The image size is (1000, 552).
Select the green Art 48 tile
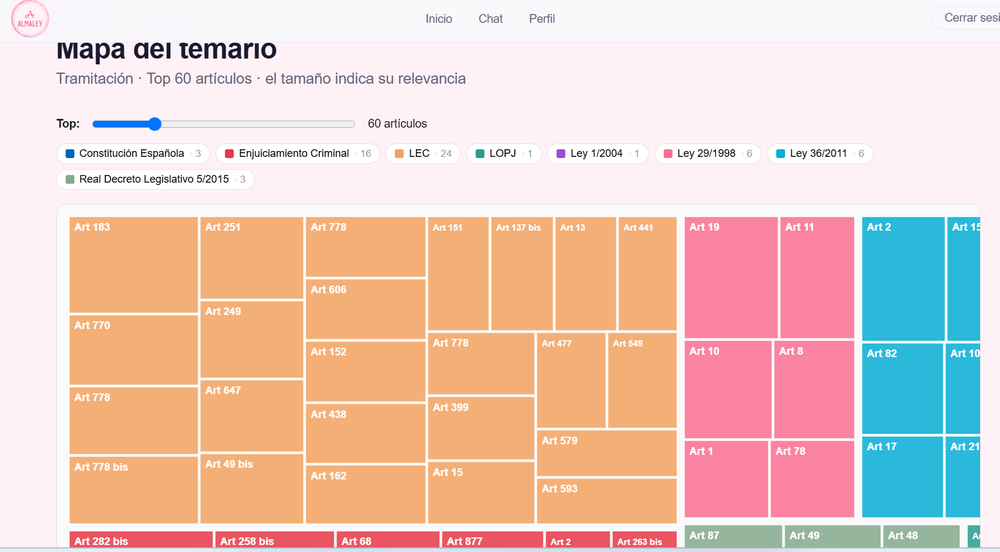pyautogui.click(x=922, y=537)
